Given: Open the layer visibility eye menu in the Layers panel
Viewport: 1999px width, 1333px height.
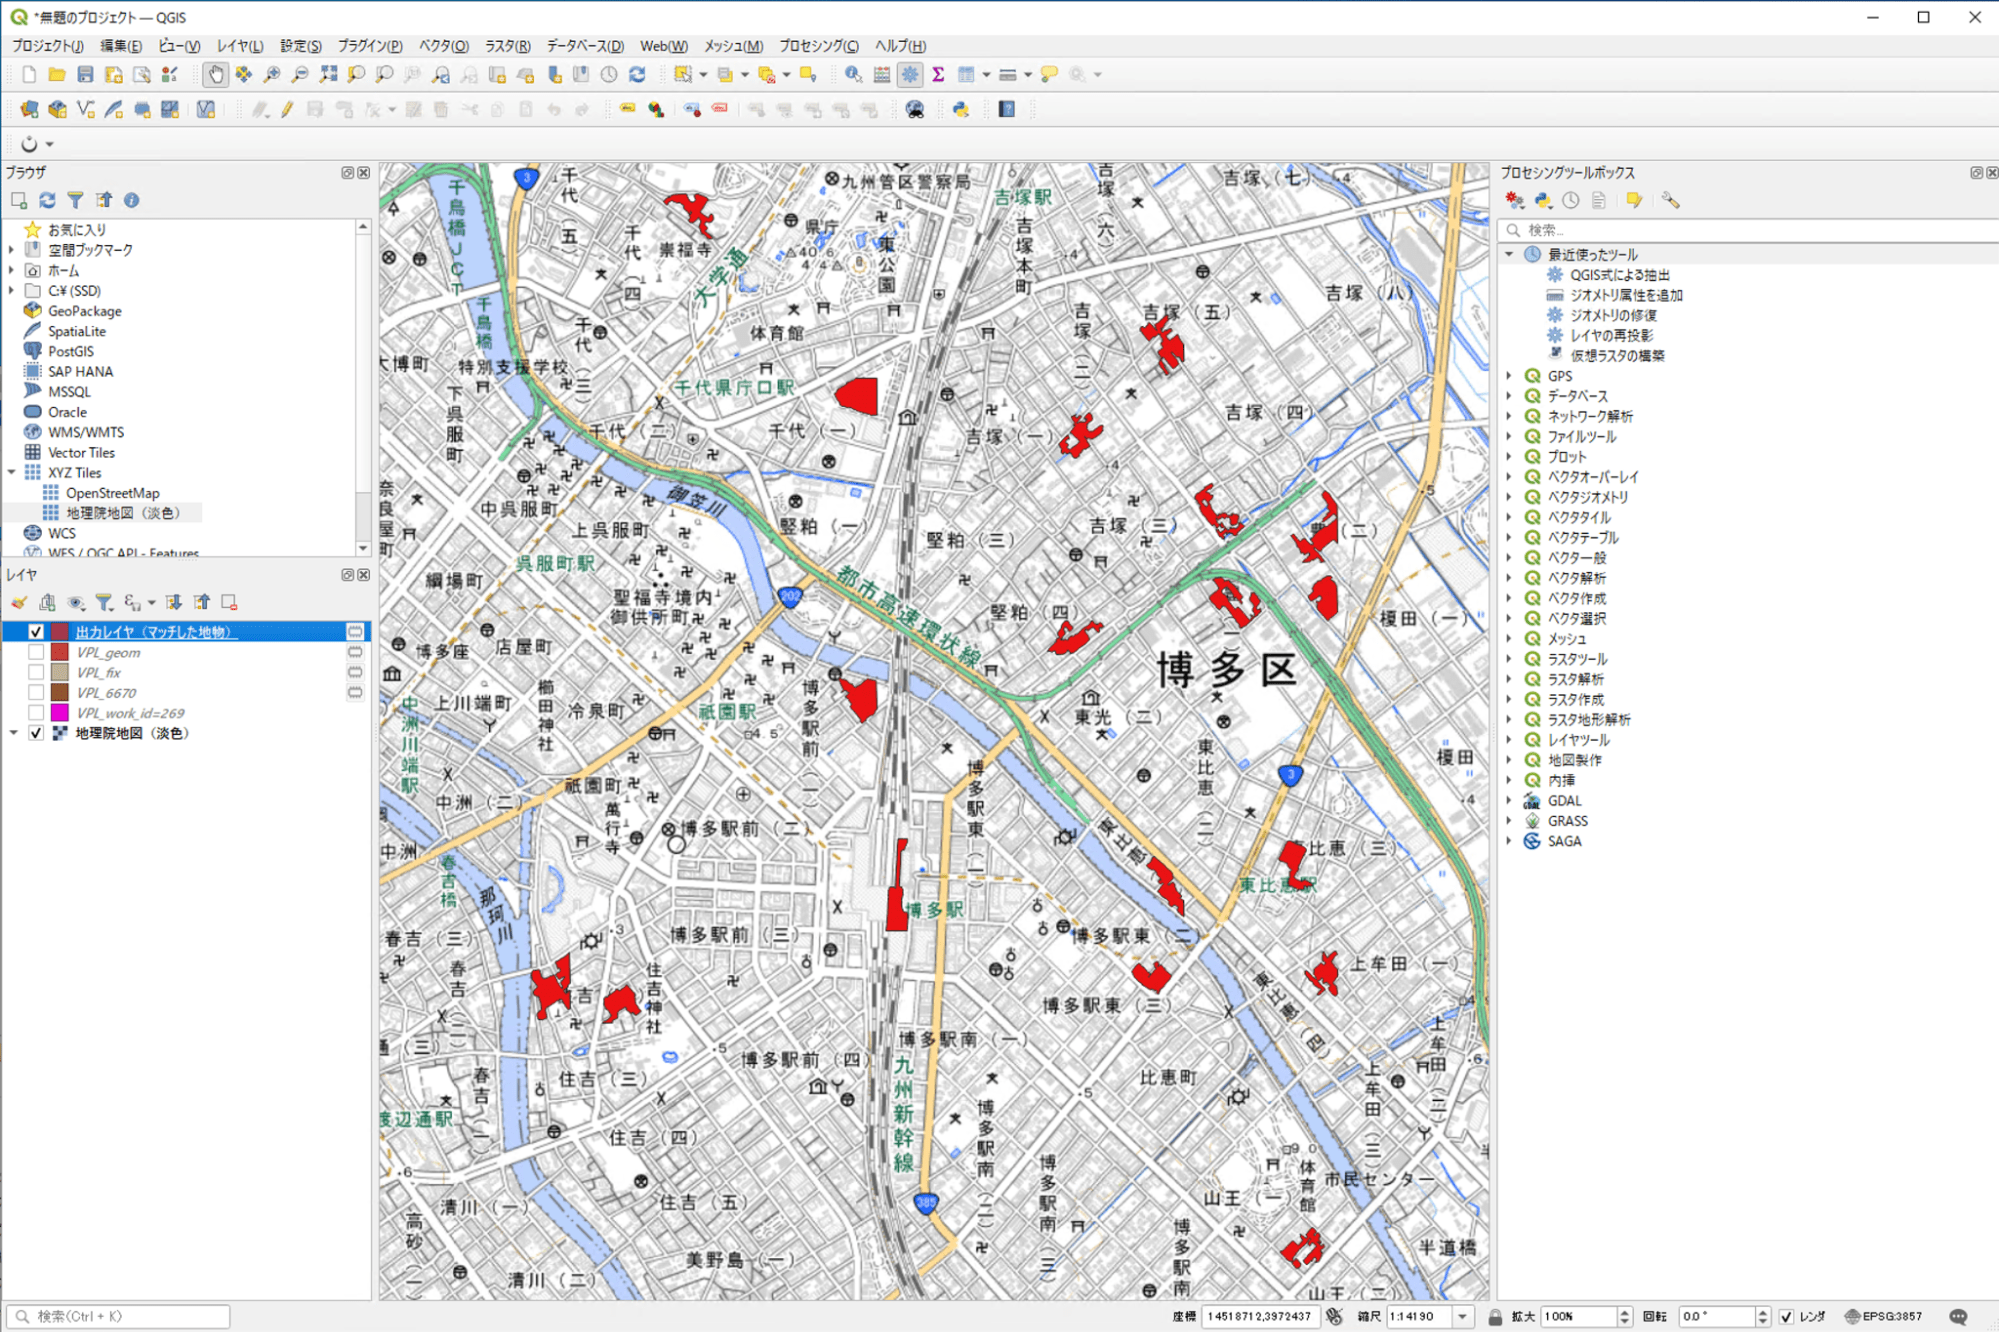Looking at the screenshot, I should (76, 602).
